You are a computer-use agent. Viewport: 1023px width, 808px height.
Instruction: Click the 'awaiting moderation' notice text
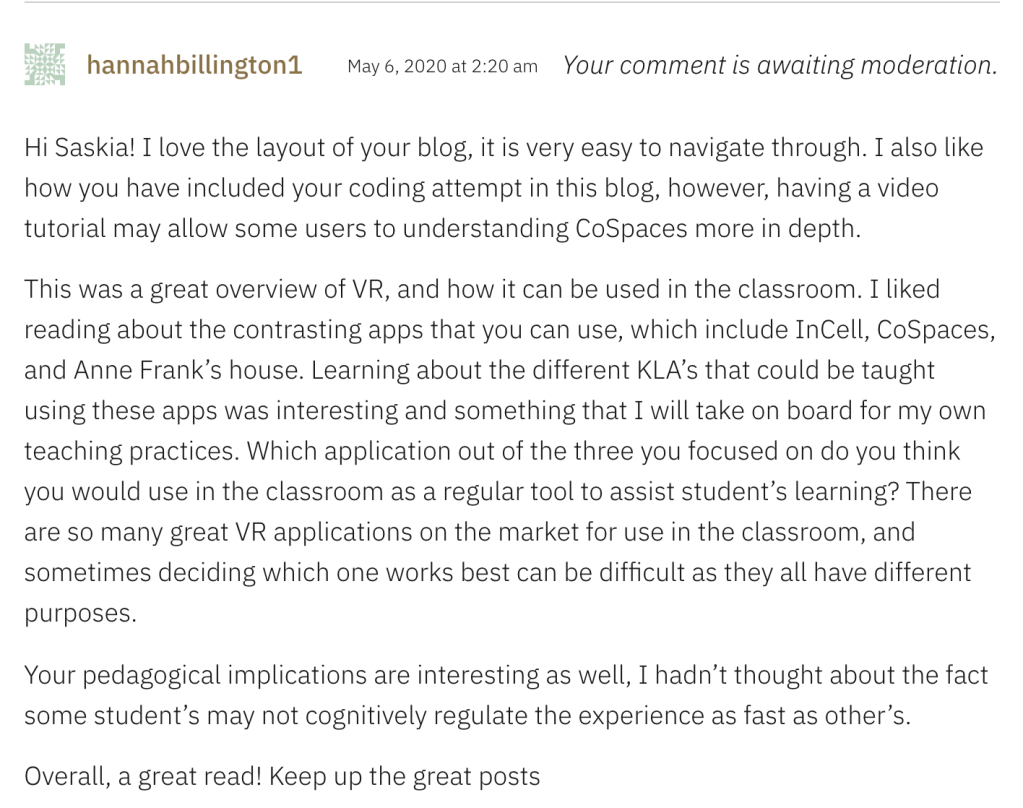pyautogui.click(x=780, y=65)
